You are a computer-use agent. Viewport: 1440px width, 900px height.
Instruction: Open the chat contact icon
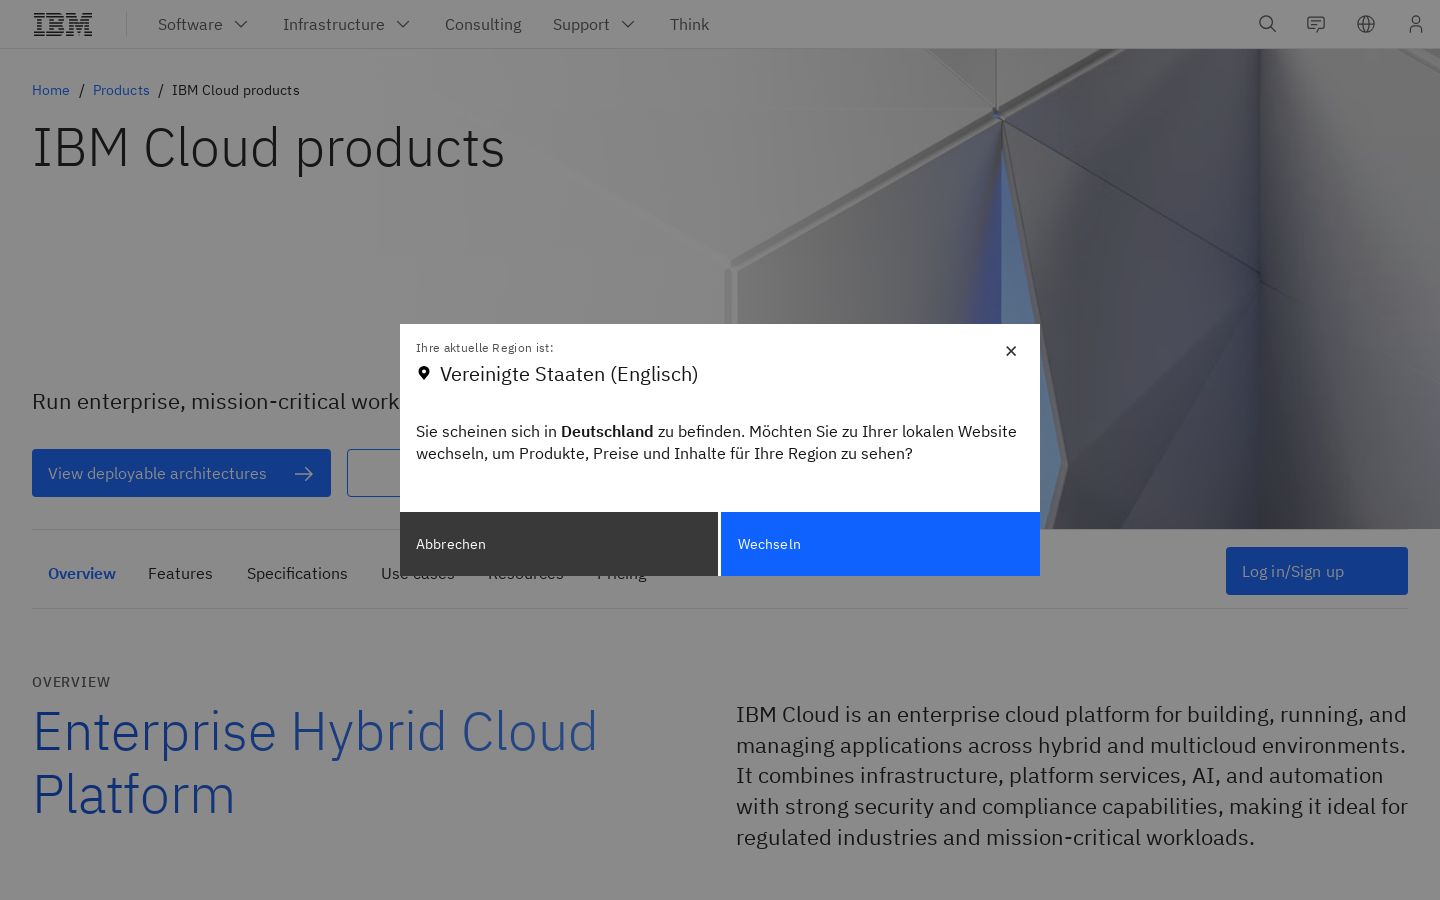click(1316, 24)
